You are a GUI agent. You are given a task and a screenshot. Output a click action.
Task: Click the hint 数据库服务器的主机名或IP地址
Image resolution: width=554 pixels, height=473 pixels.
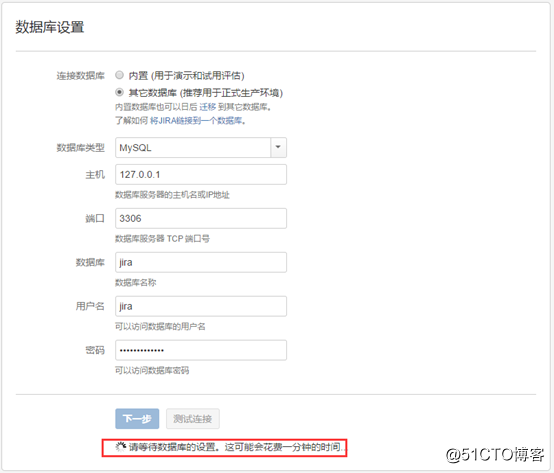172,195
